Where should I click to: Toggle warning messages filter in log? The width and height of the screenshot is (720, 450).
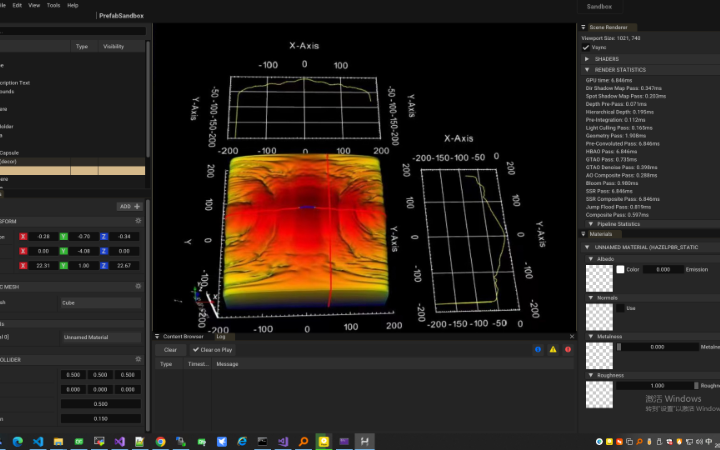553,349
